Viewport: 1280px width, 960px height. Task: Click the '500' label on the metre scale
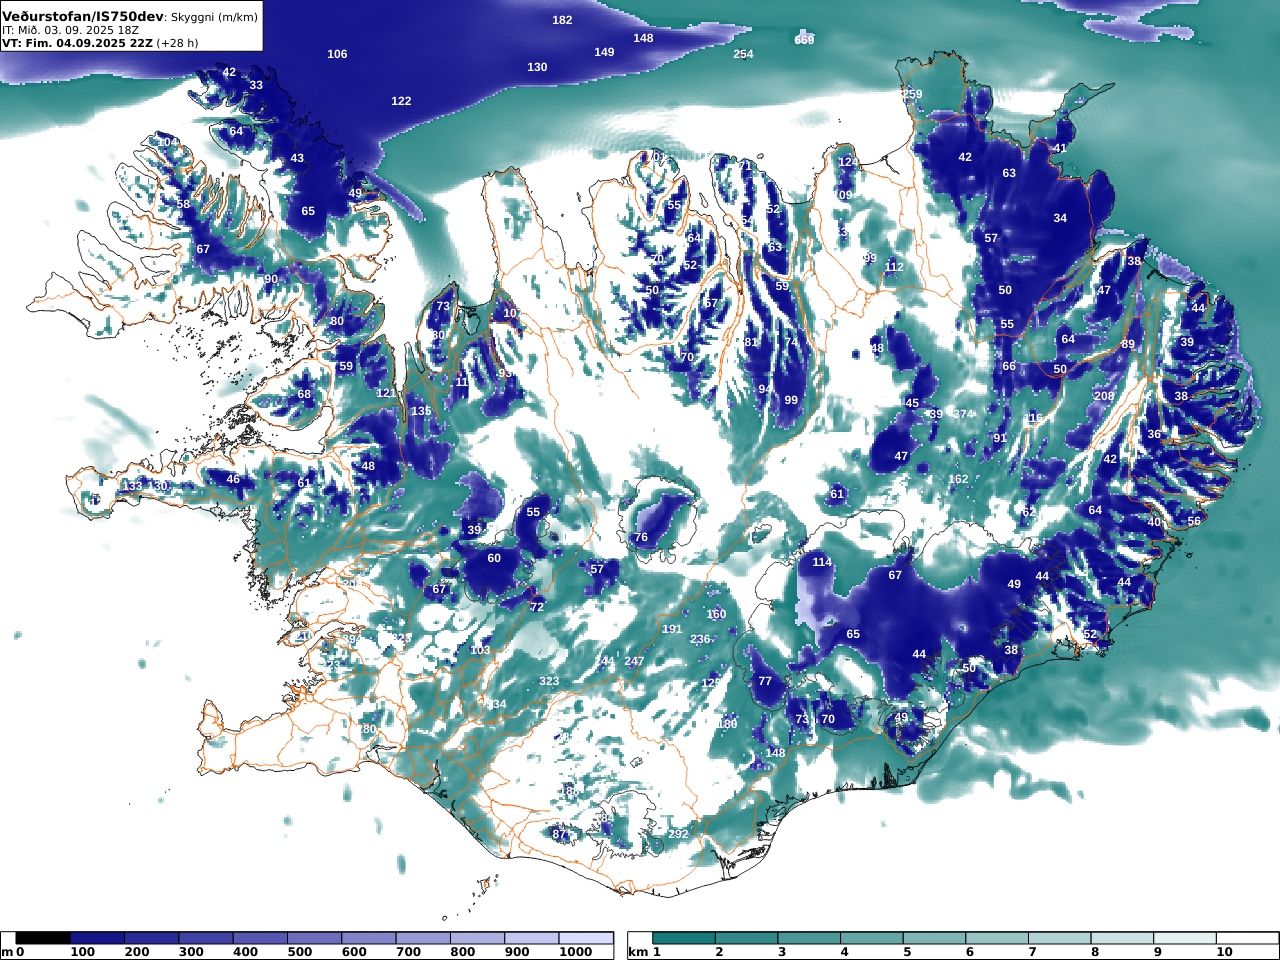point(300,953)
